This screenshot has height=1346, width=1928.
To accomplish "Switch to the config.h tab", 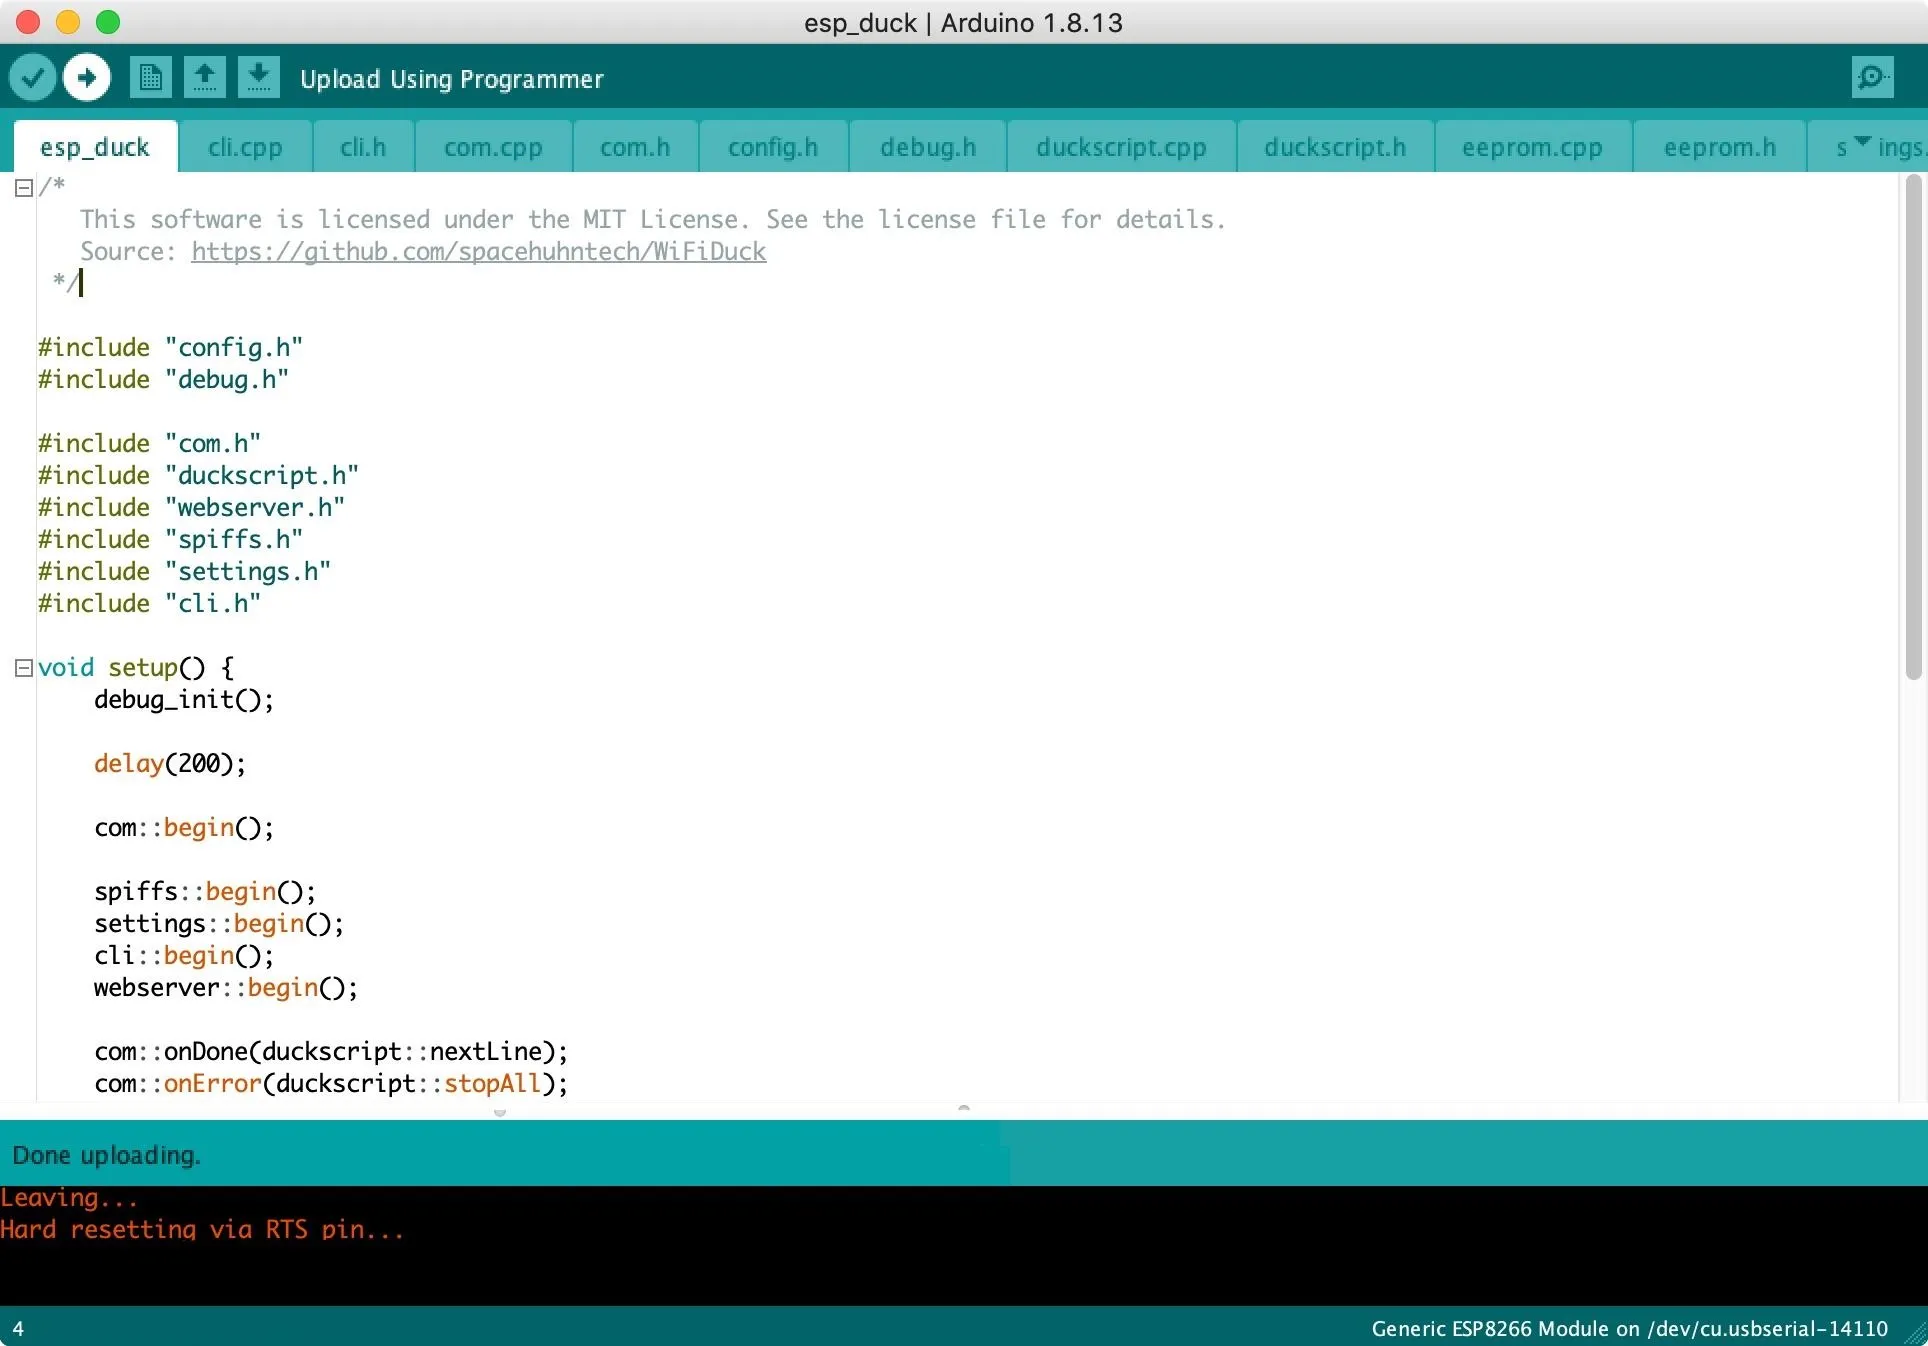I will pos(773,147).
